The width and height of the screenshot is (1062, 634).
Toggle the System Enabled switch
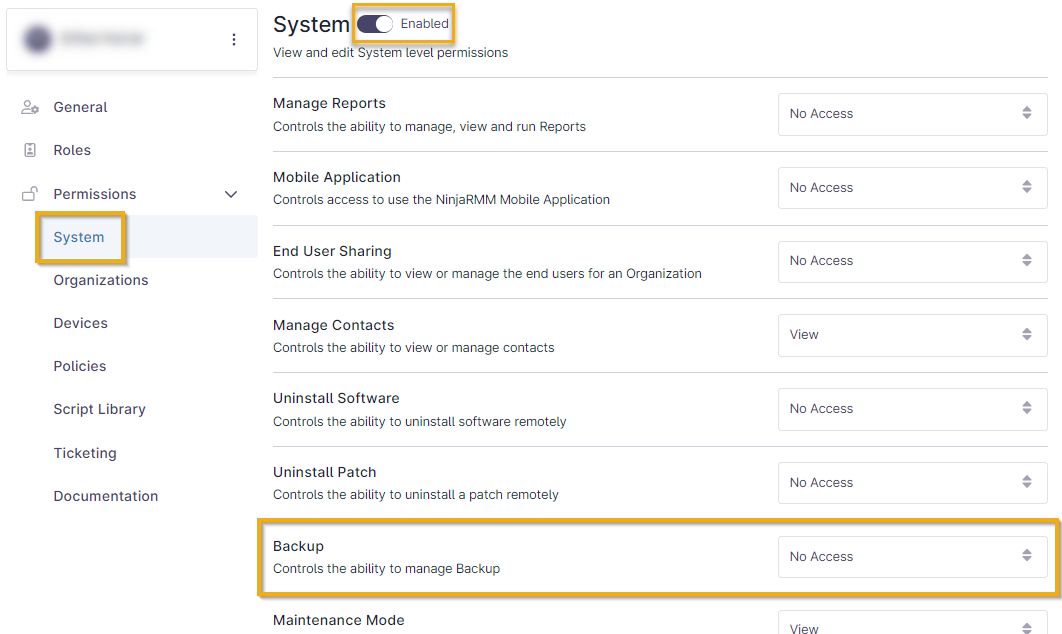[x=375, y=24]
